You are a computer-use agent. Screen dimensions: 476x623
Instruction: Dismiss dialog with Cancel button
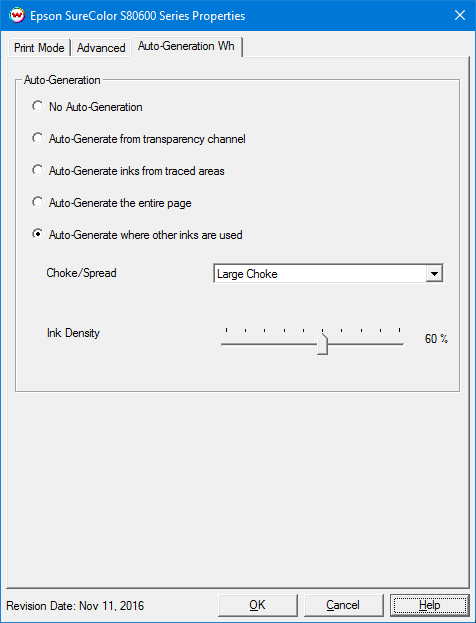pyautogui.click(x=343, y=605)
